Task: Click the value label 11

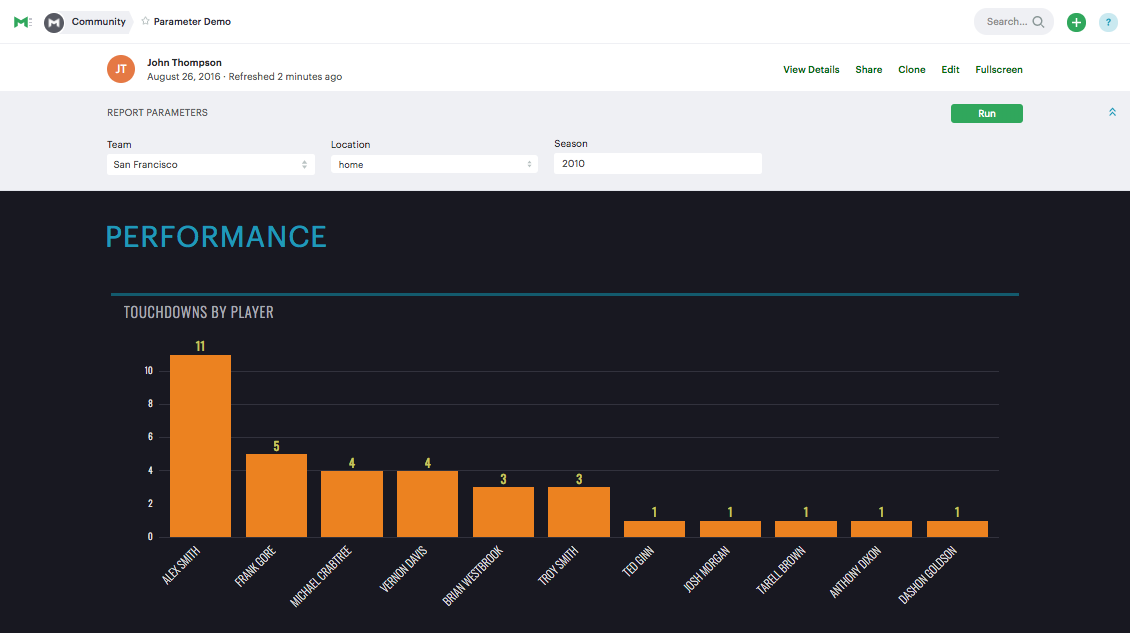Action: click(x=200, y=346)
